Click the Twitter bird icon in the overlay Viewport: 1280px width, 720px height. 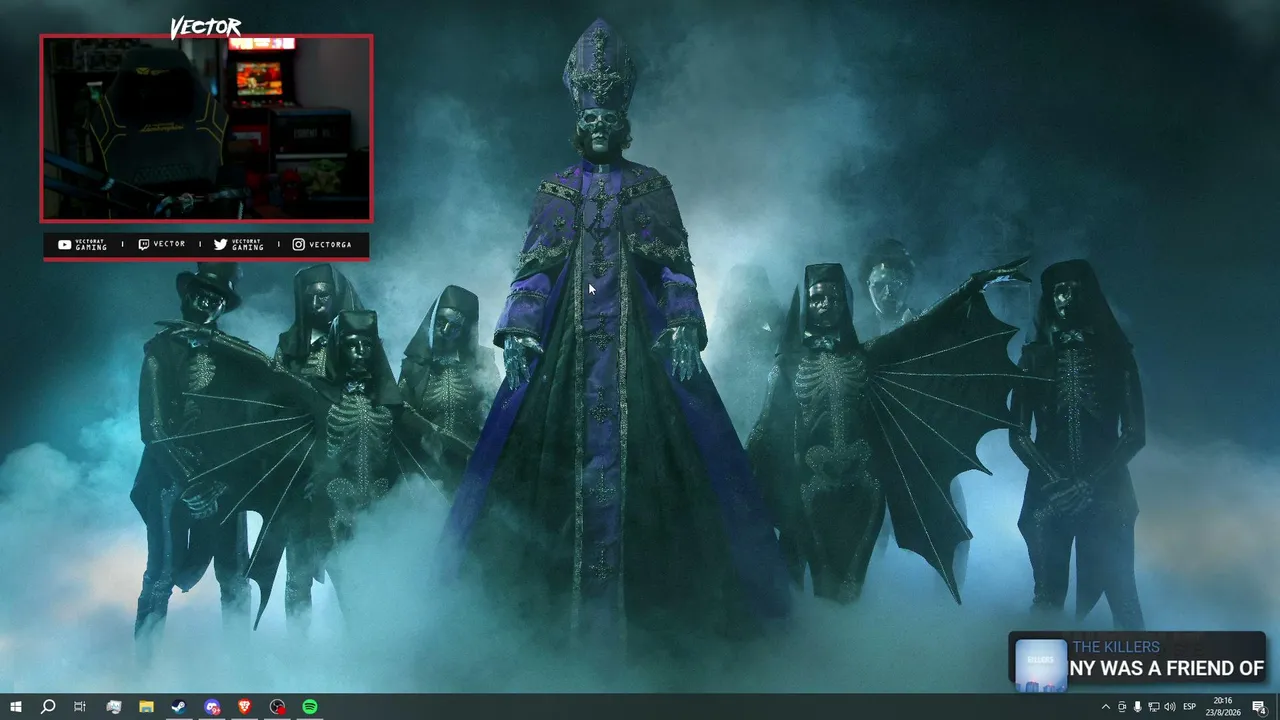pos(220,244)
